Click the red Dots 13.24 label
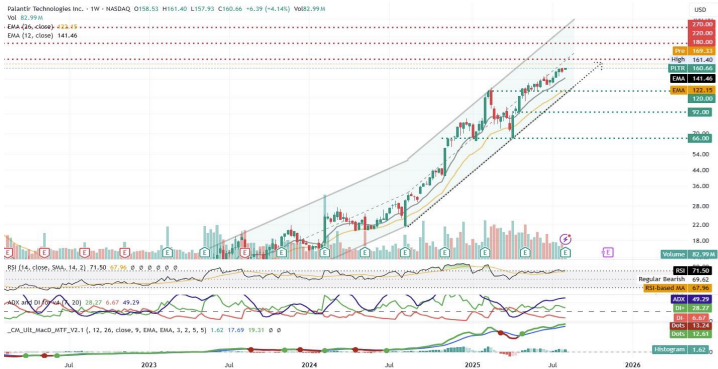Image resolution: width=718 pixels, height=369 pixels. tap(692, 326)
